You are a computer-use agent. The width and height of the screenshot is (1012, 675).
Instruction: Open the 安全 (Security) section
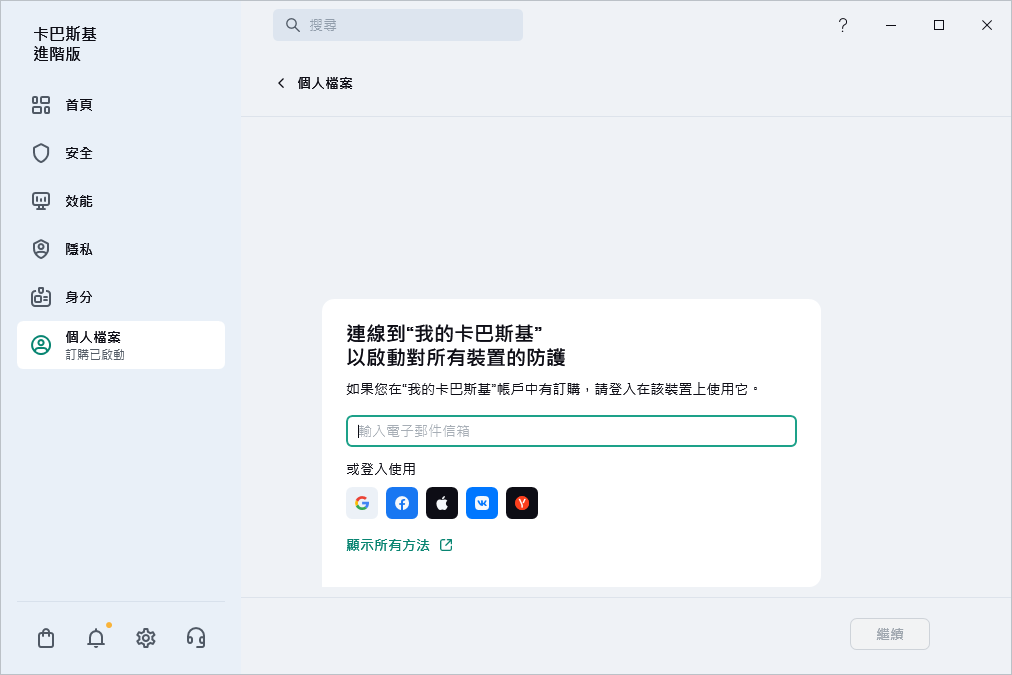(77, 153)
